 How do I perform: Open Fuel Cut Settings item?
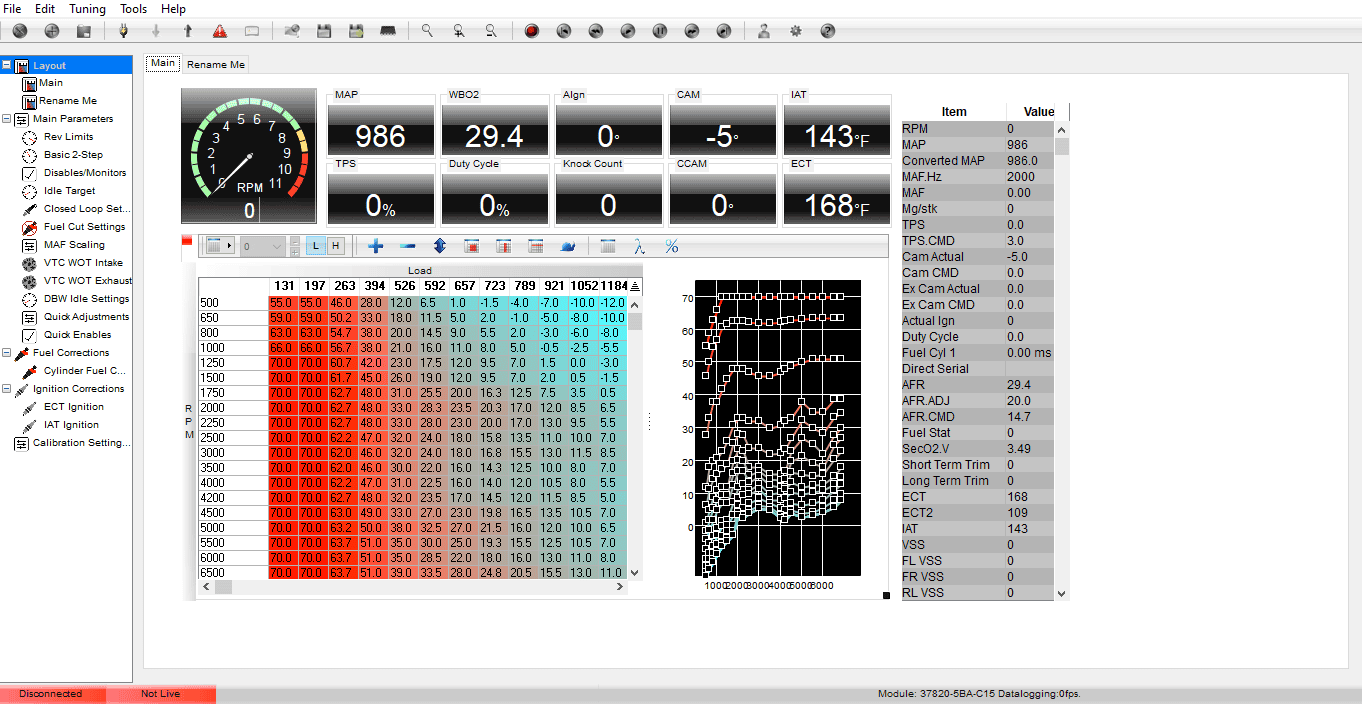pos(84,227)
